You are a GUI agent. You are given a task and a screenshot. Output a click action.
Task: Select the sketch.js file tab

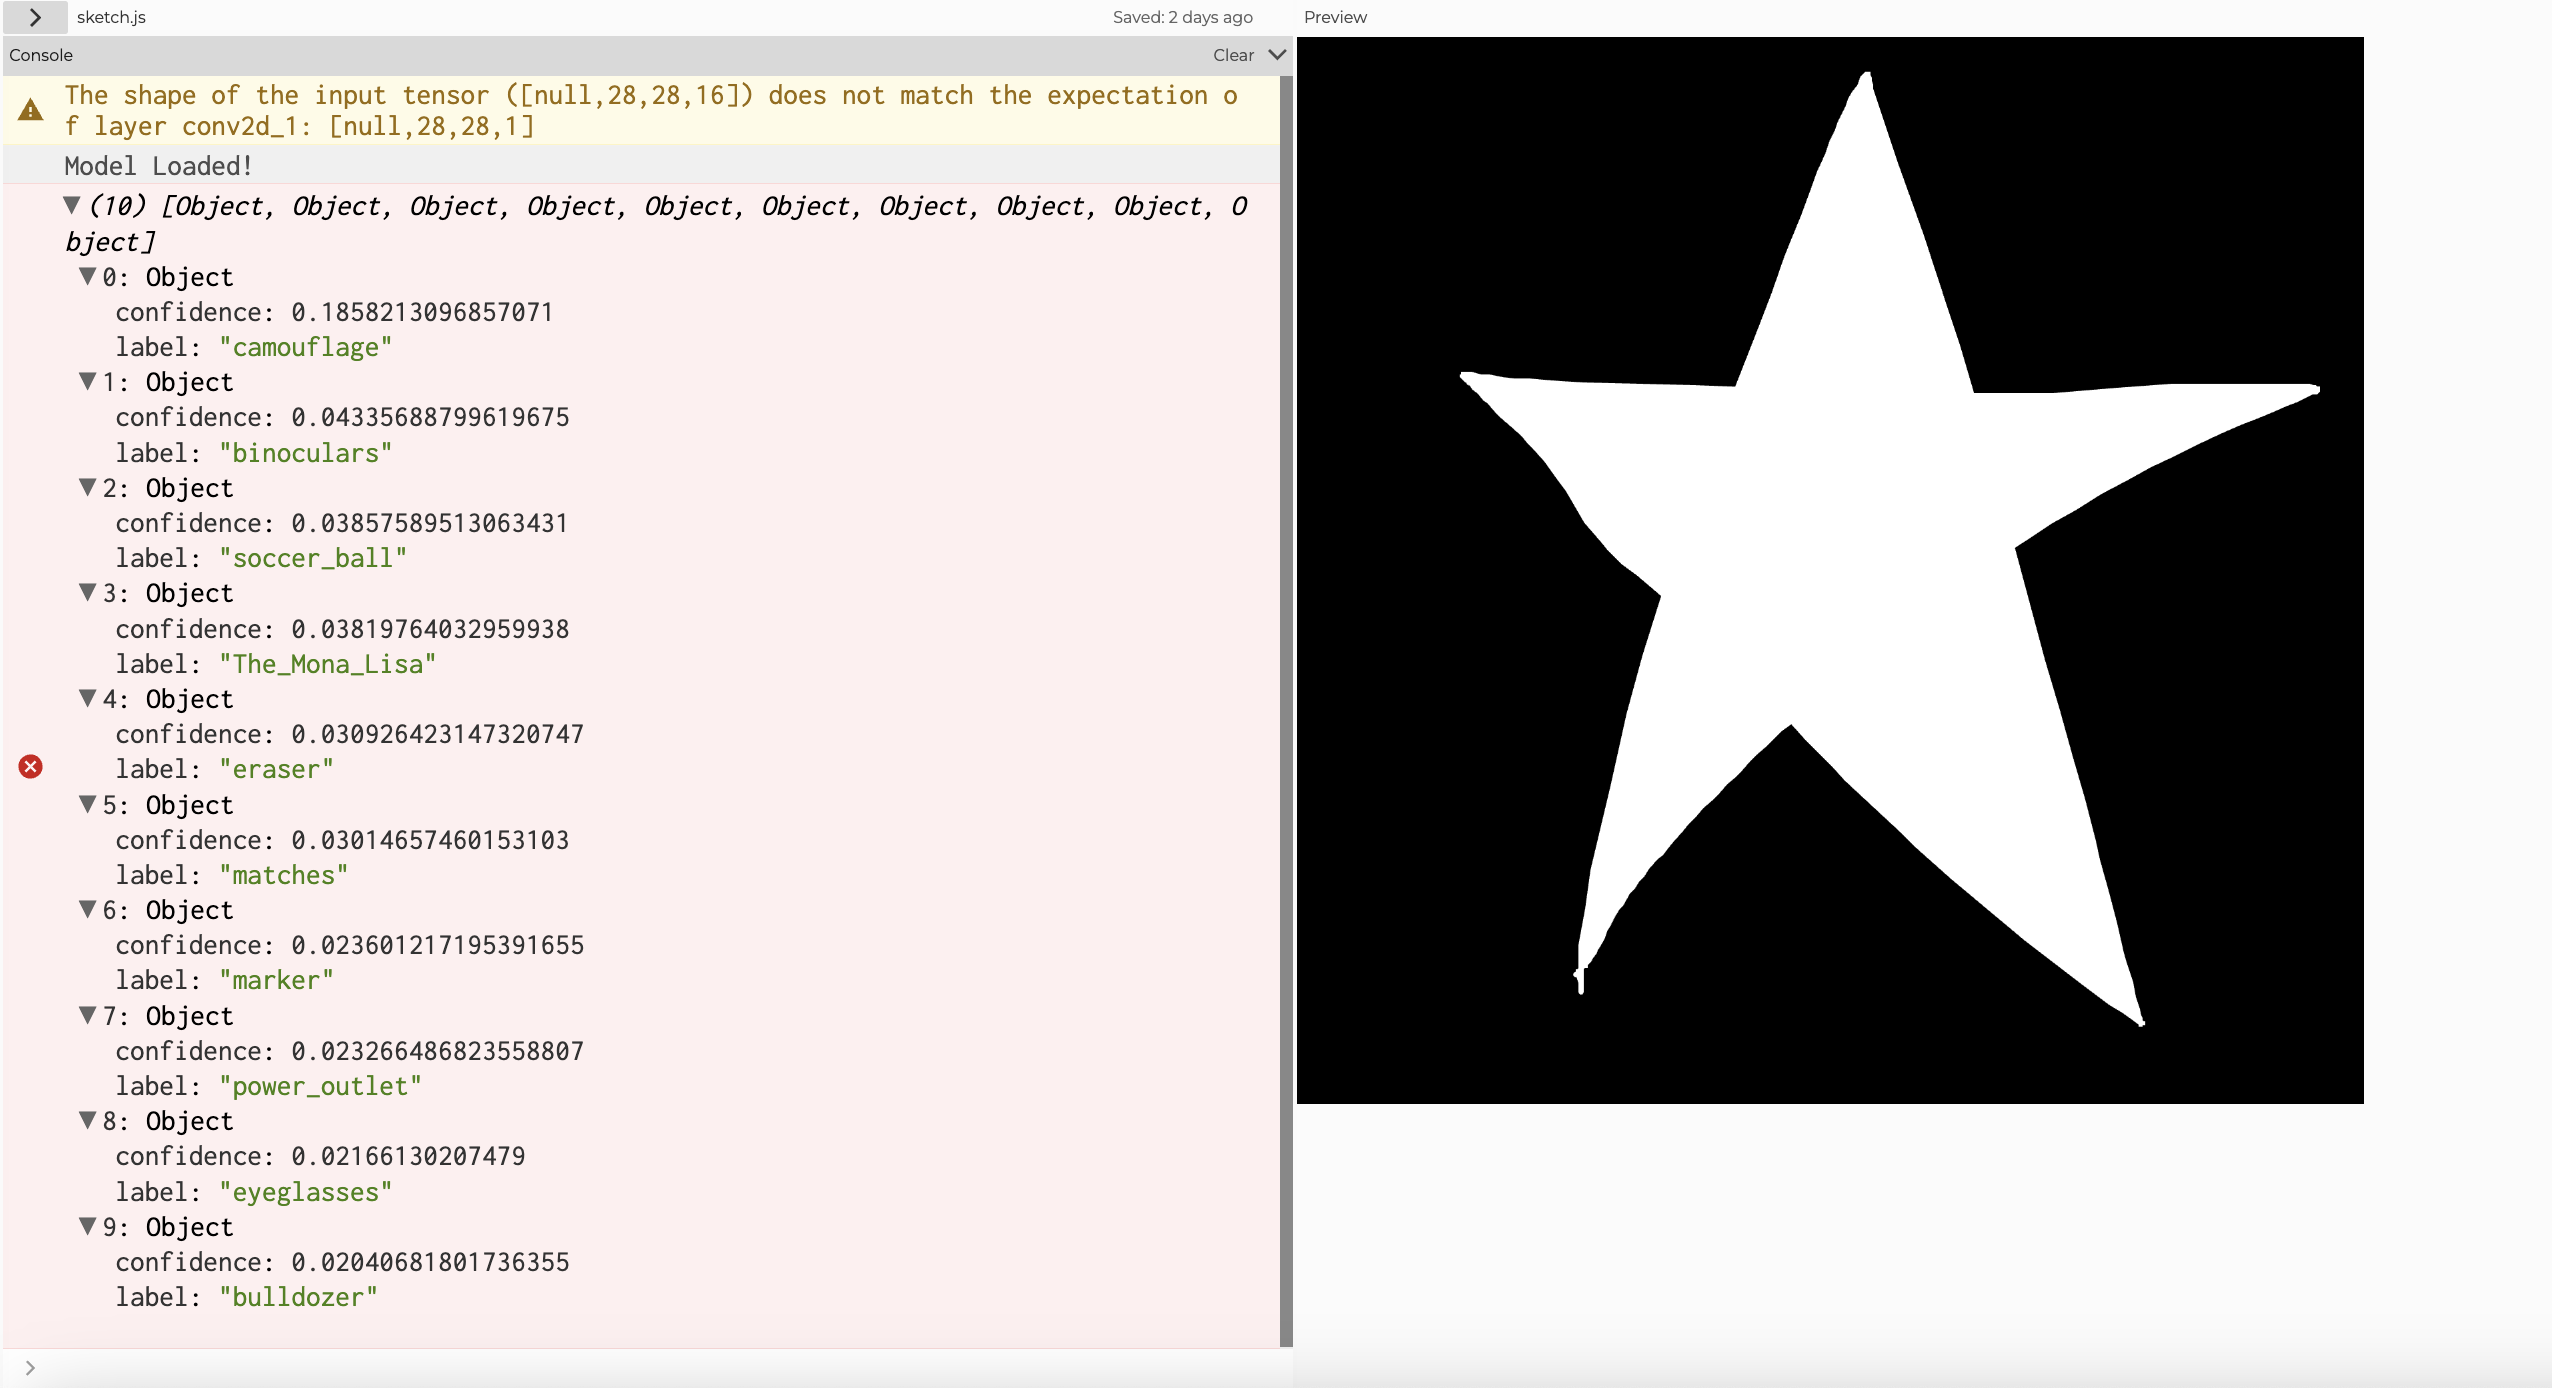[111, 17]
